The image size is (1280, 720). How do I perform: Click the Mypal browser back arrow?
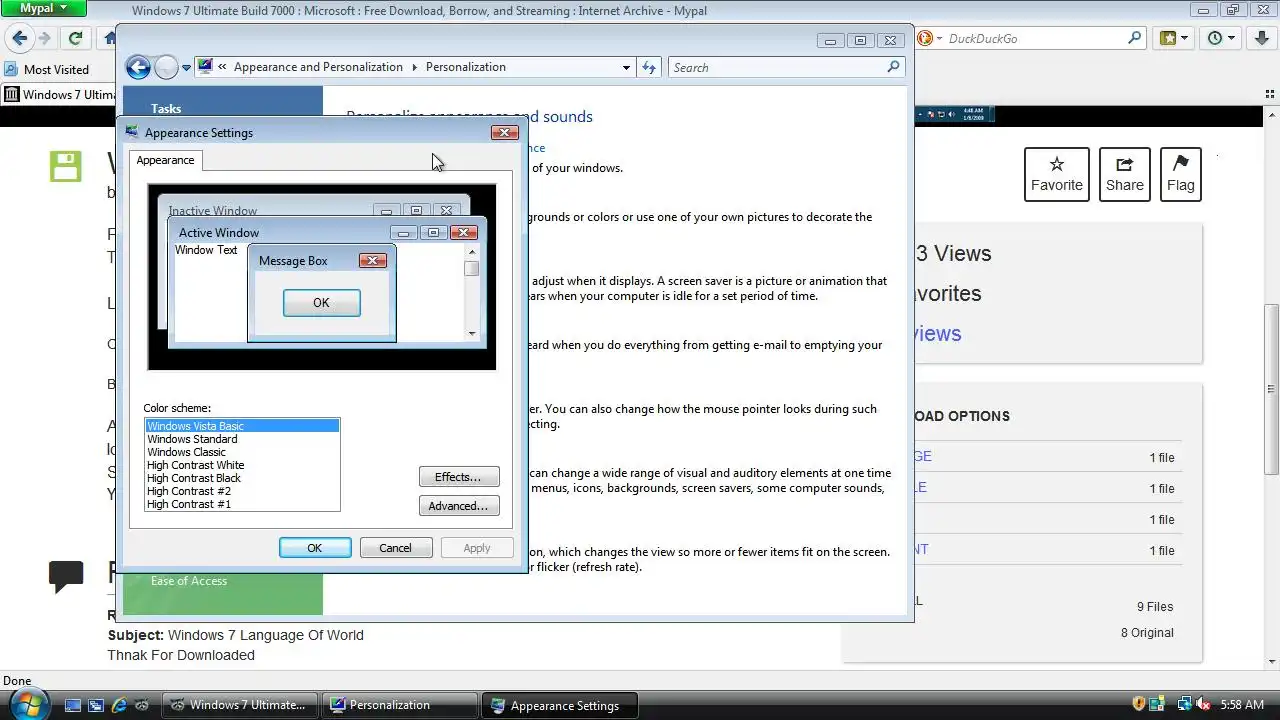click(x=18, y=39)
